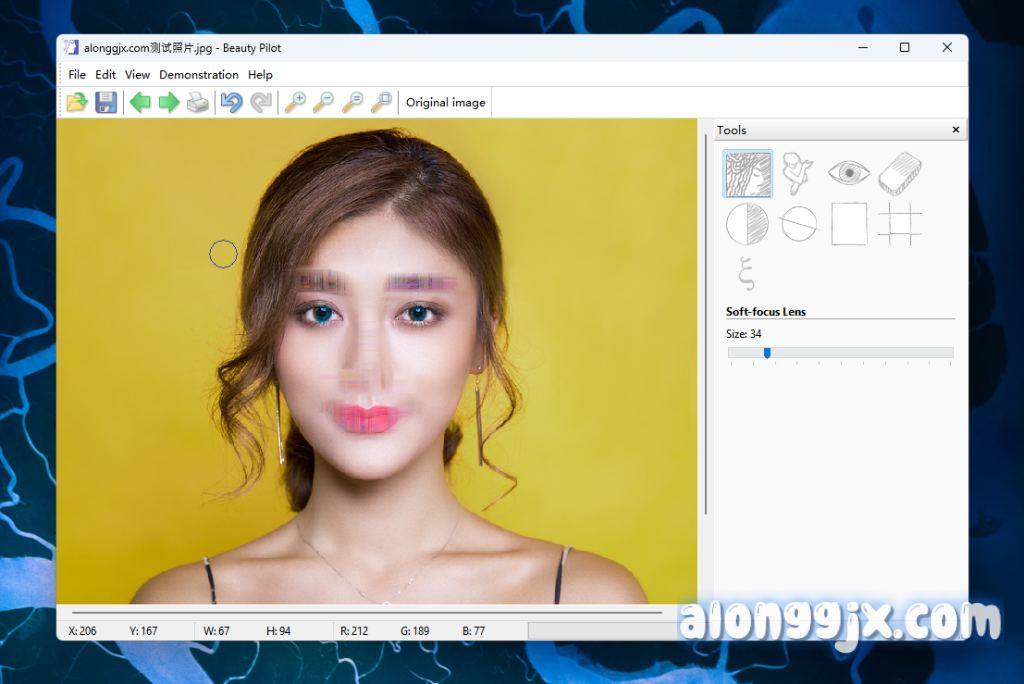
Task: Save the image with the floppy disk icon
Action: coord(106,102)
